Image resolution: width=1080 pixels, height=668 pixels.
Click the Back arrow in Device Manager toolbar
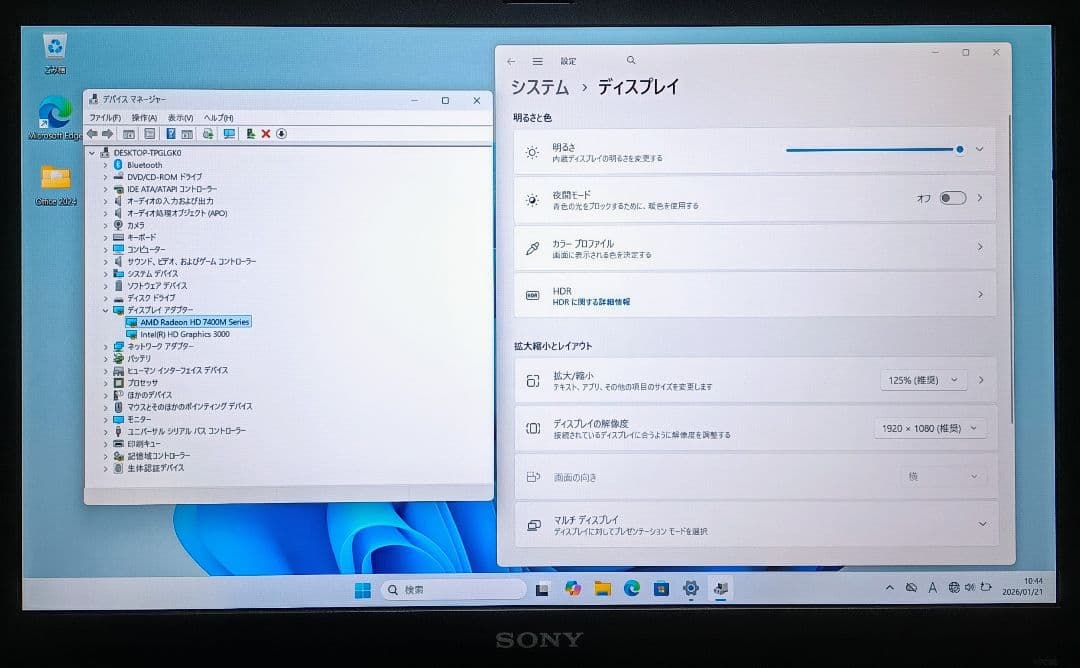point(94,133)
